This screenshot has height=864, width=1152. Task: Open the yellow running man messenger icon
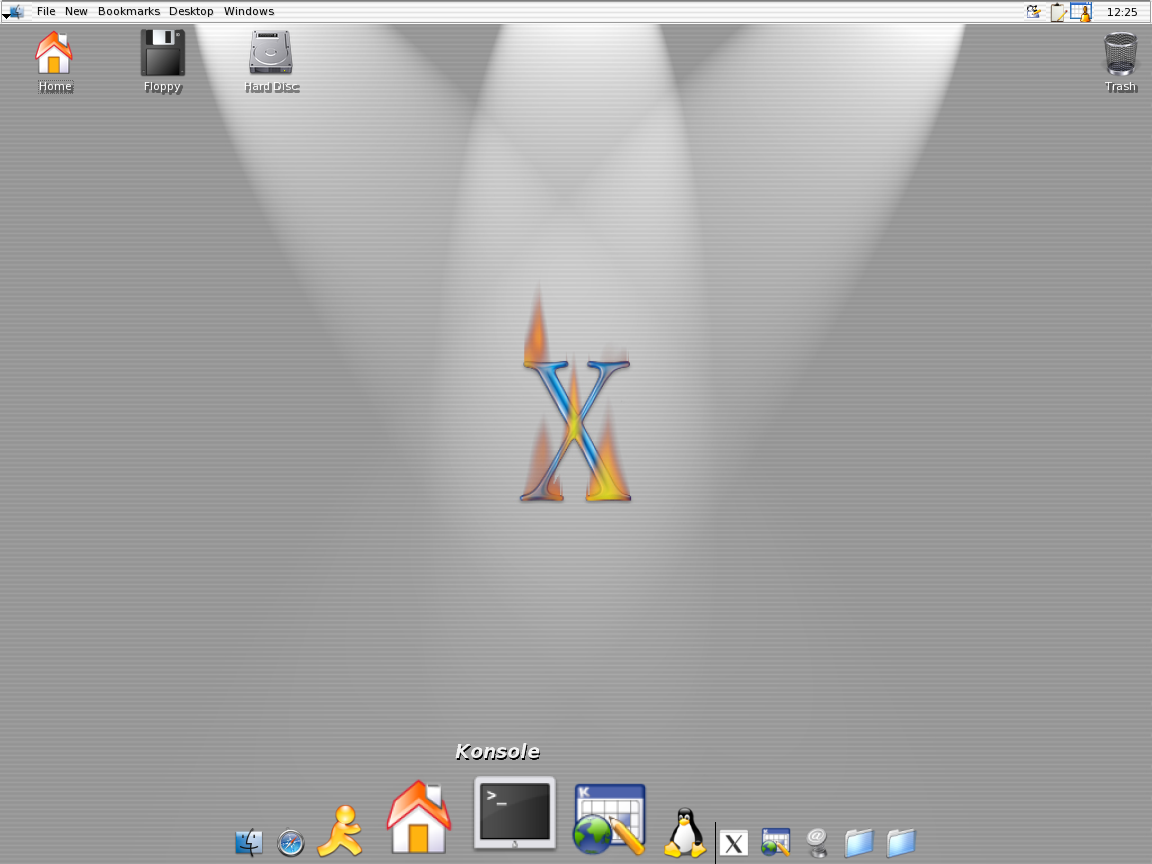click(x=340, y=831)
